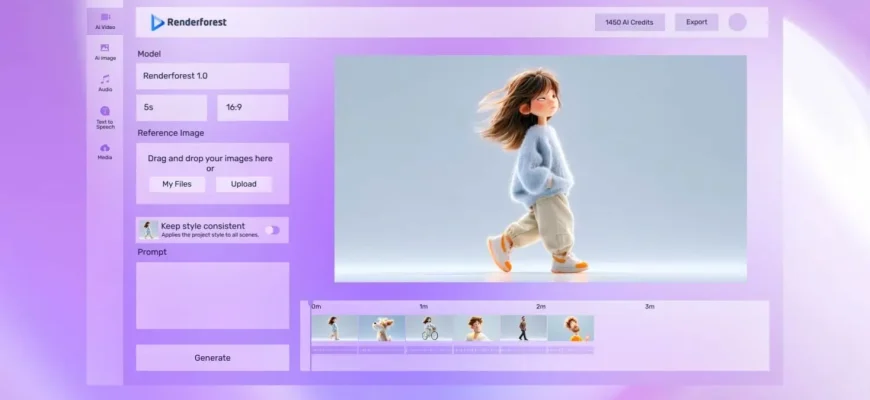Open the Text to Speech section

coord(105,118)
